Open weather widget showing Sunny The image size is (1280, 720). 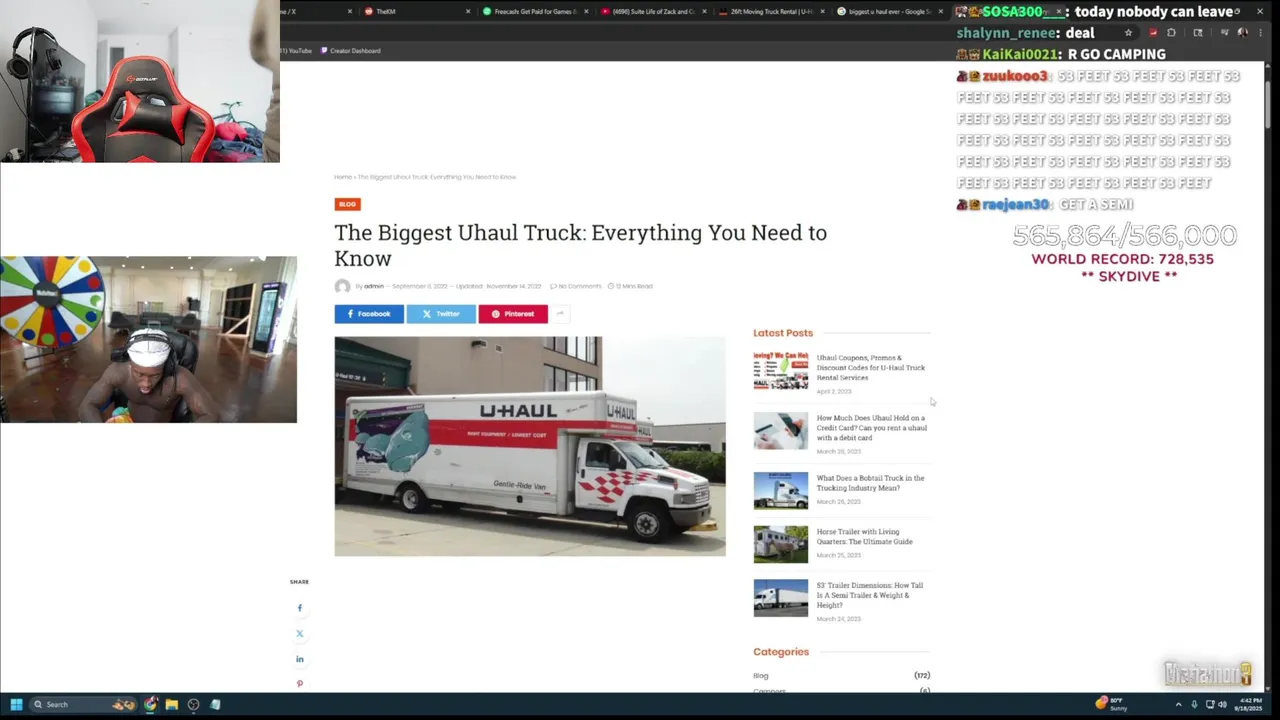coord(1112,704)
